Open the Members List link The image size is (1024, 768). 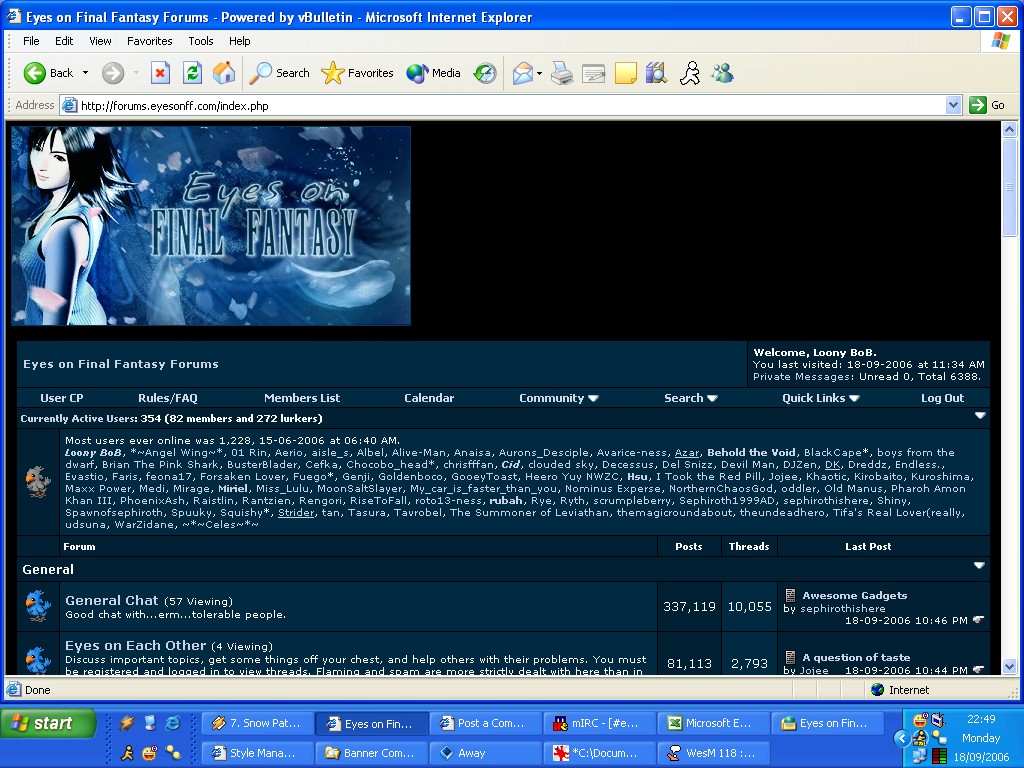[302, 398]
